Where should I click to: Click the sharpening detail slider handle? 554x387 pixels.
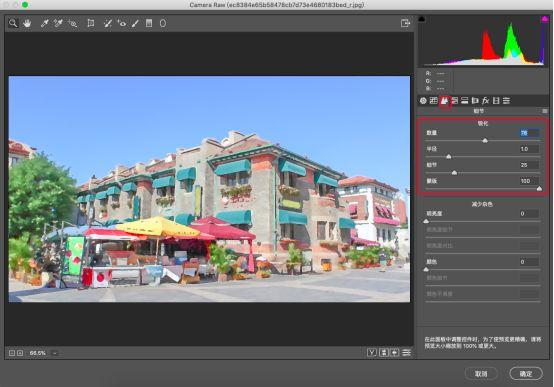[454, 172]
